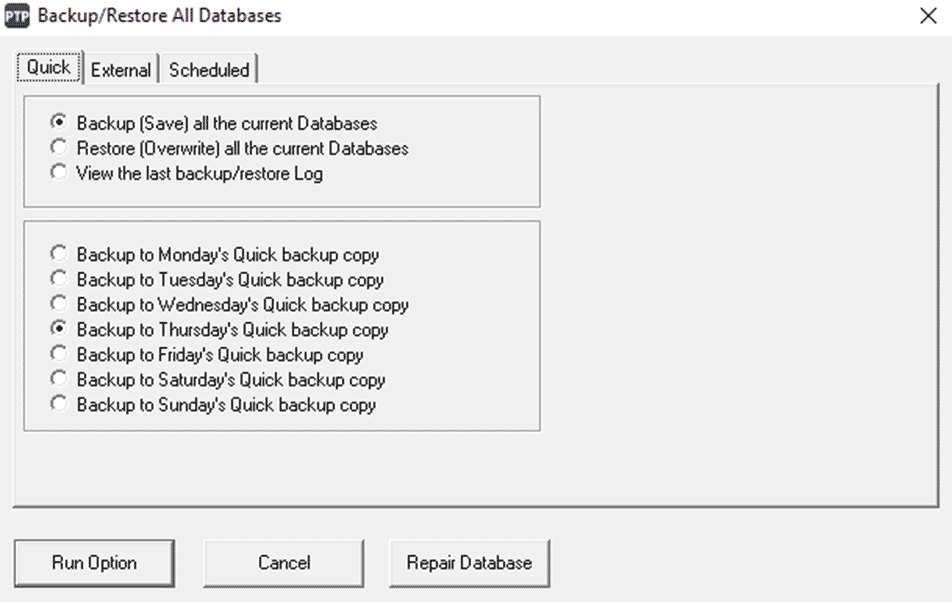Select View the last backup/restore Log
Viewport: 952px width, 602px height.
(58, 171)
